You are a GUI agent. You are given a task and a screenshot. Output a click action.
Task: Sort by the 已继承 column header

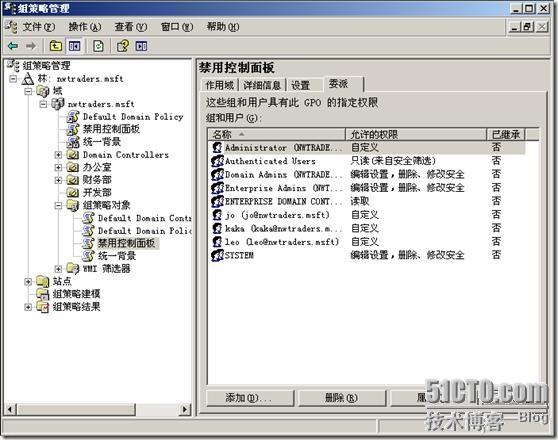pos(506,135)
